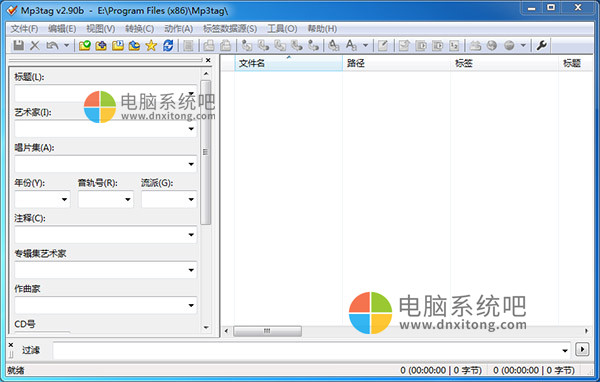Screen dimensions: 600x382
Task: Open the 文件(F) menu
Action: (x=24, y=29)
